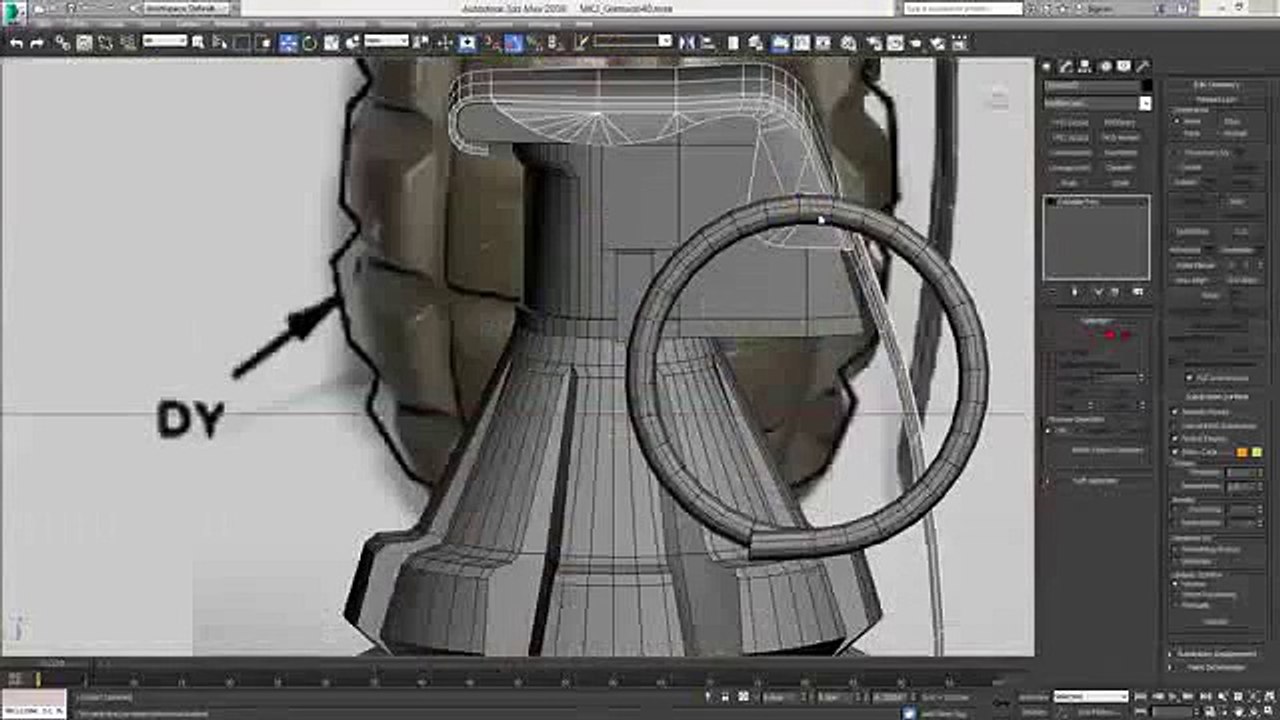This screenshot has height=720, width=1280.
Task: Open the Curve Editor
Action: click(801, 43)
